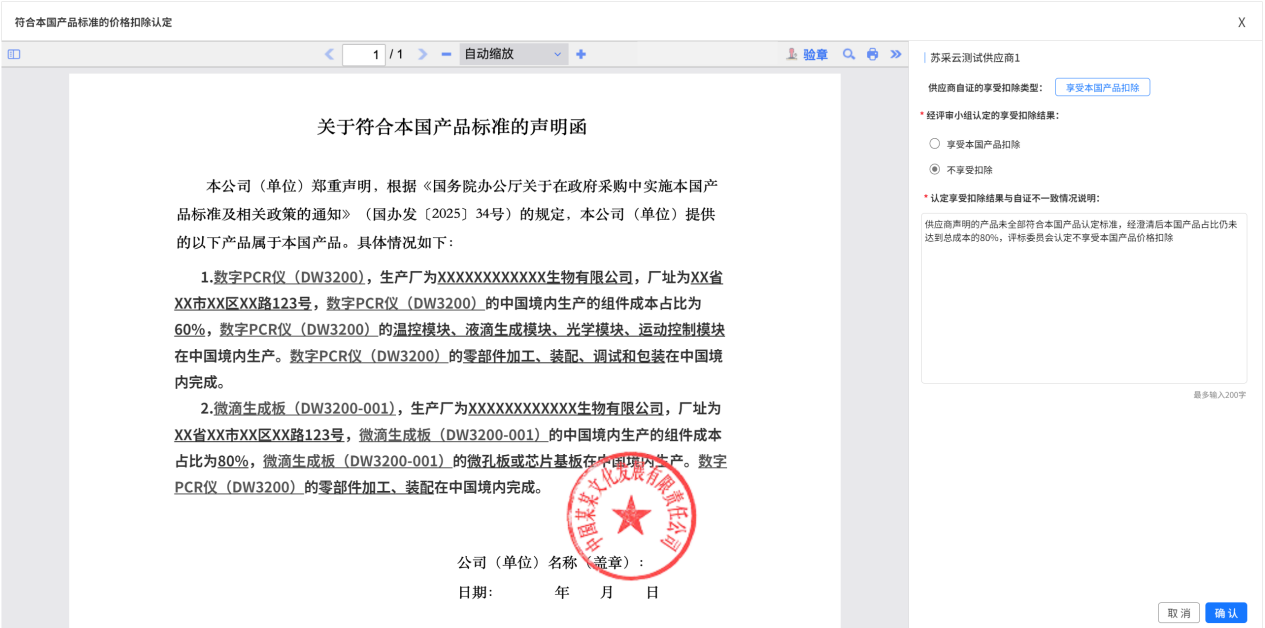Toggle the PDF sidebar panel icon
Screen dimensions: 1265x628
pos(14,54)
